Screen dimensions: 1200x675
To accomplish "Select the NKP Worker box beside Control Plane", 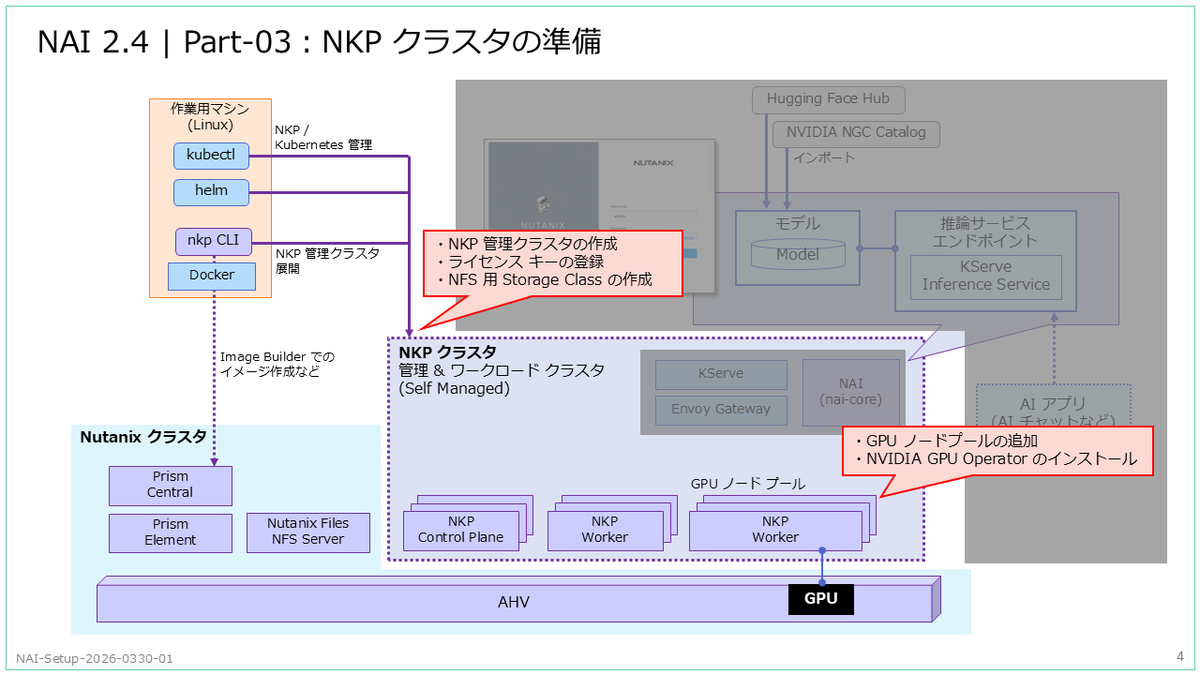I will click(x=605, y=529).
